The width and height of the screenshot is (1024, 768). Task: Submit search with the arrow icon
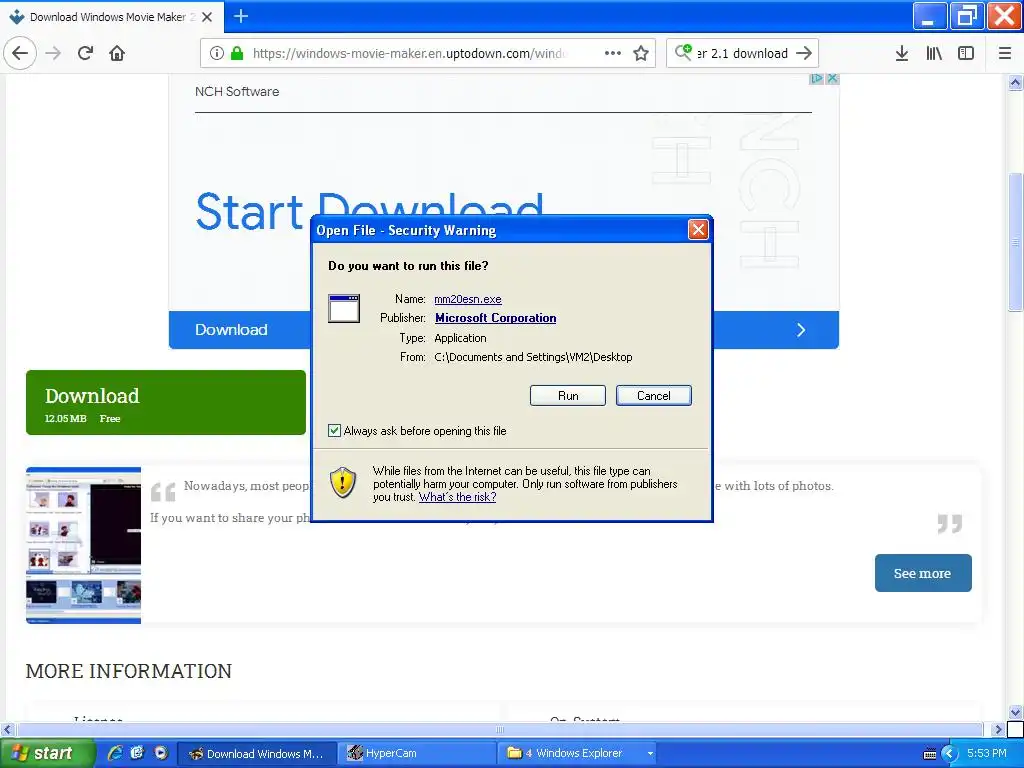804,53
